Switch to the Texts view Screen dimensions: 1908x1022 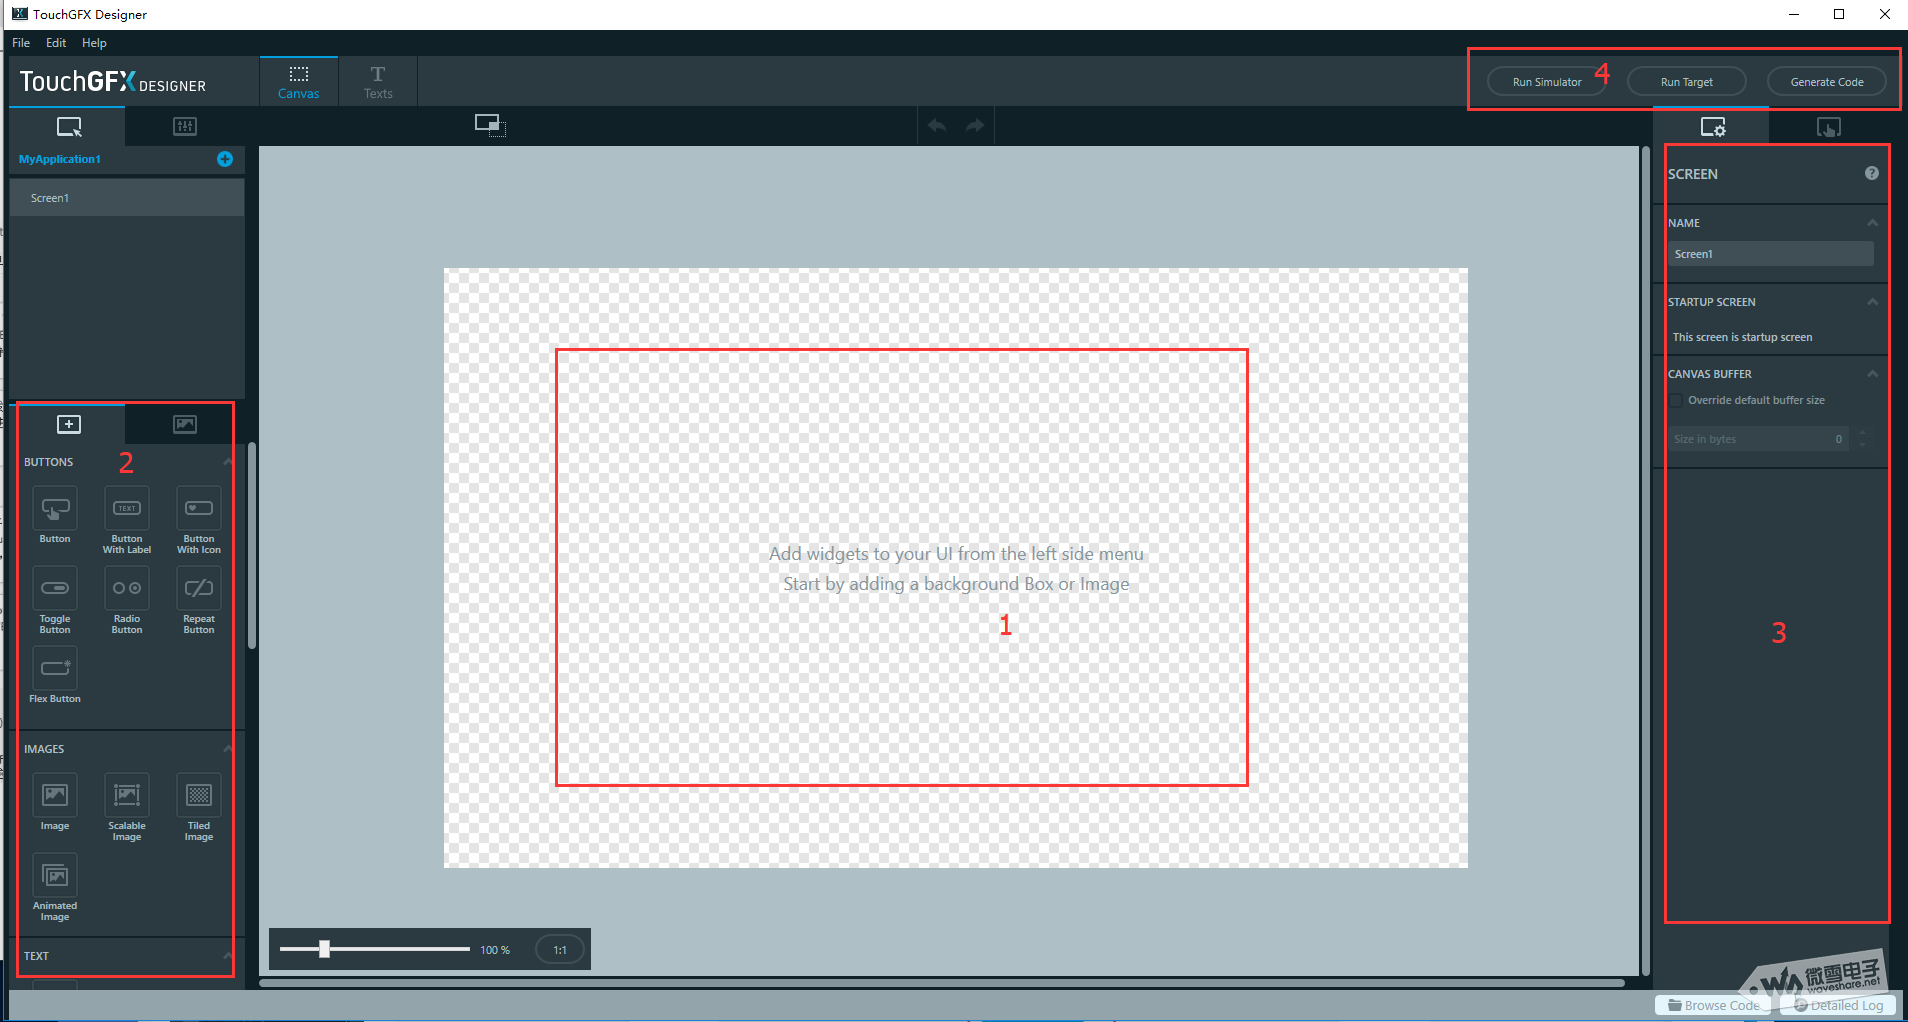click(x=378, y=82)
